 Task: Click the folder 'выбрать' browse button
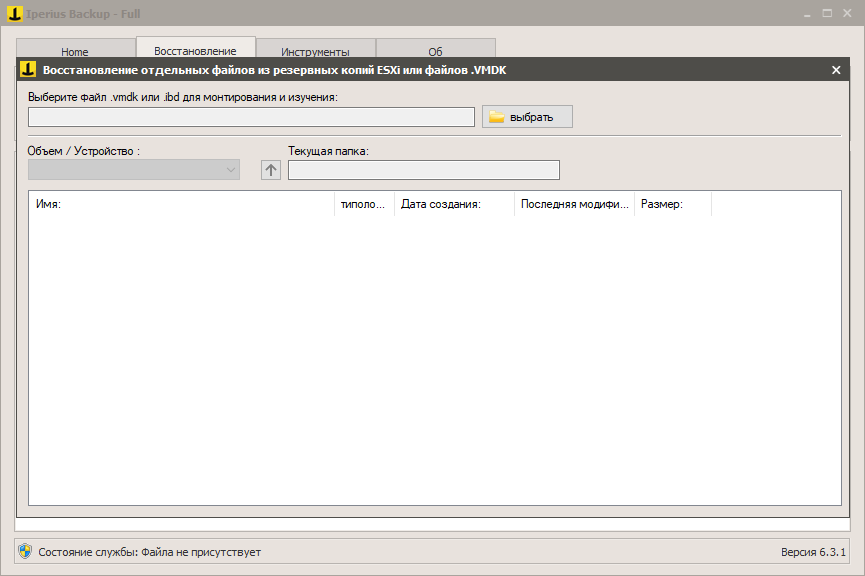527,116
